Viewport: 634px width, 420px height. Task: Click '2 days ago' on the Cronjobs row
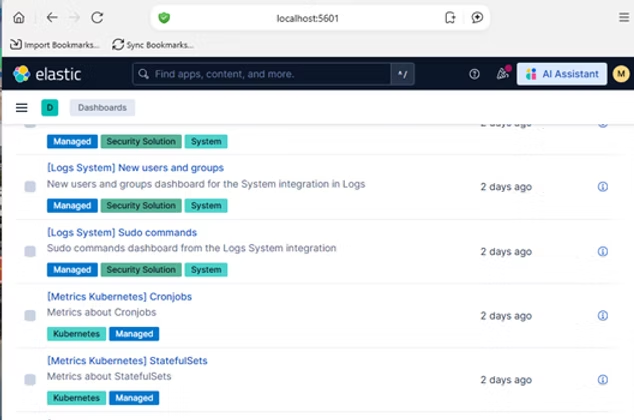click(506, 316)
